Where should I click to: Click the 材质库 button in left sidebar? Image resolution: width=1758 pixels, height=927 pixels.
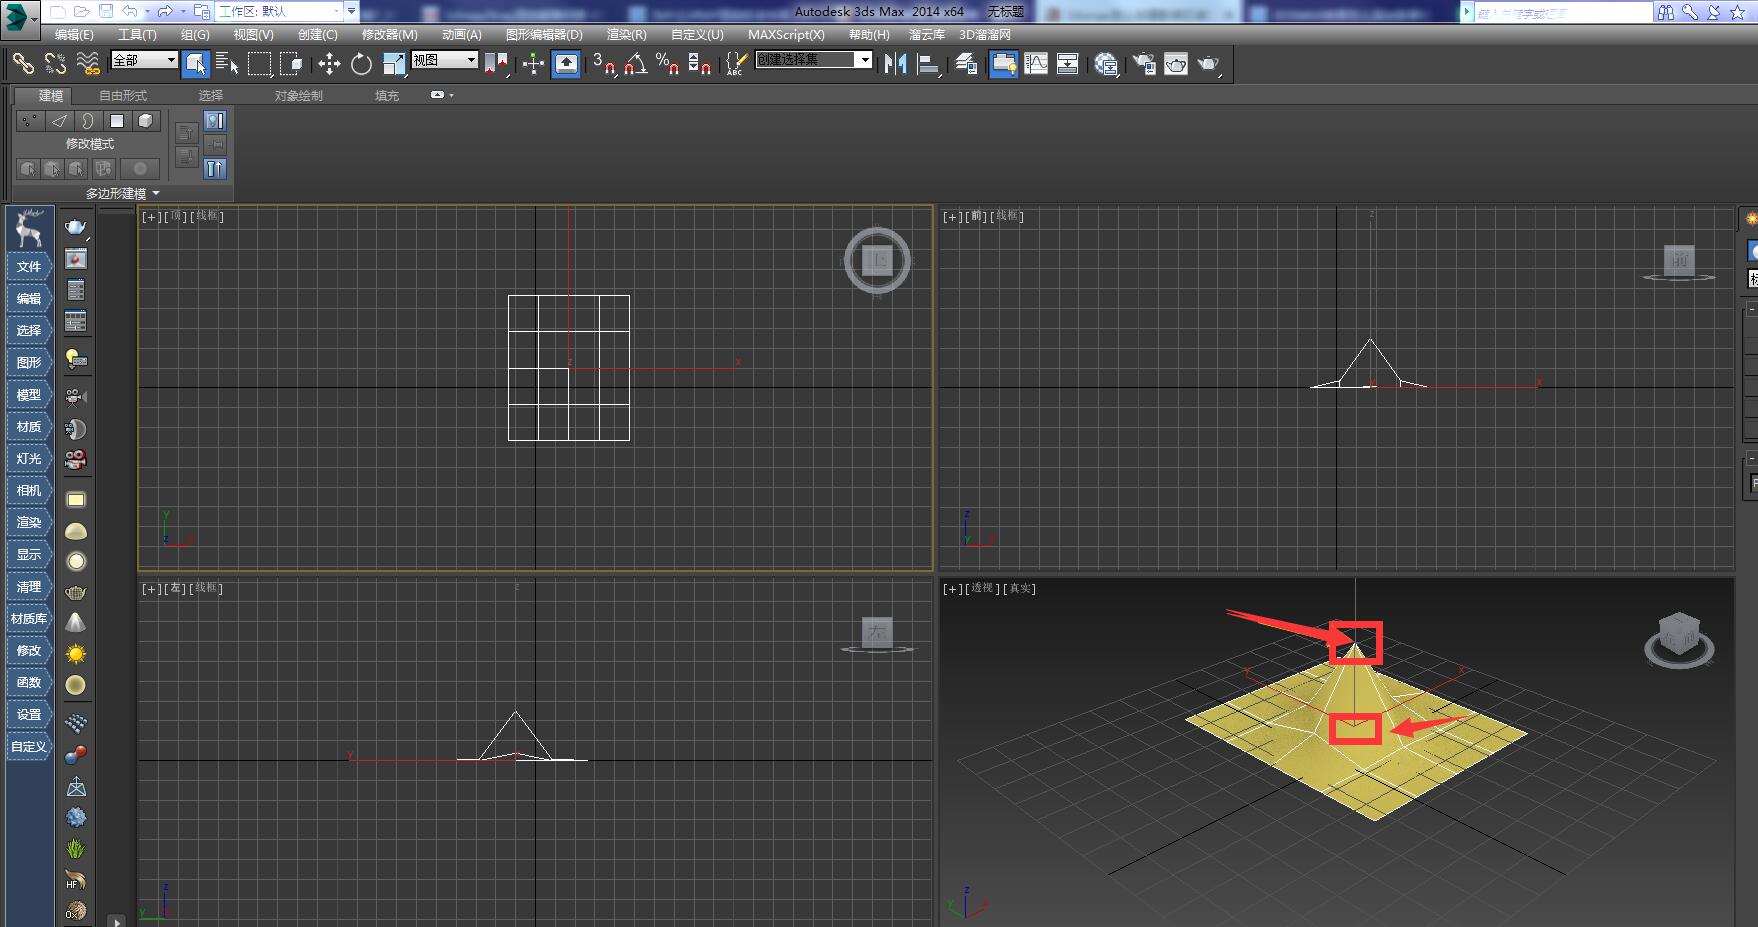pos(28,619)
